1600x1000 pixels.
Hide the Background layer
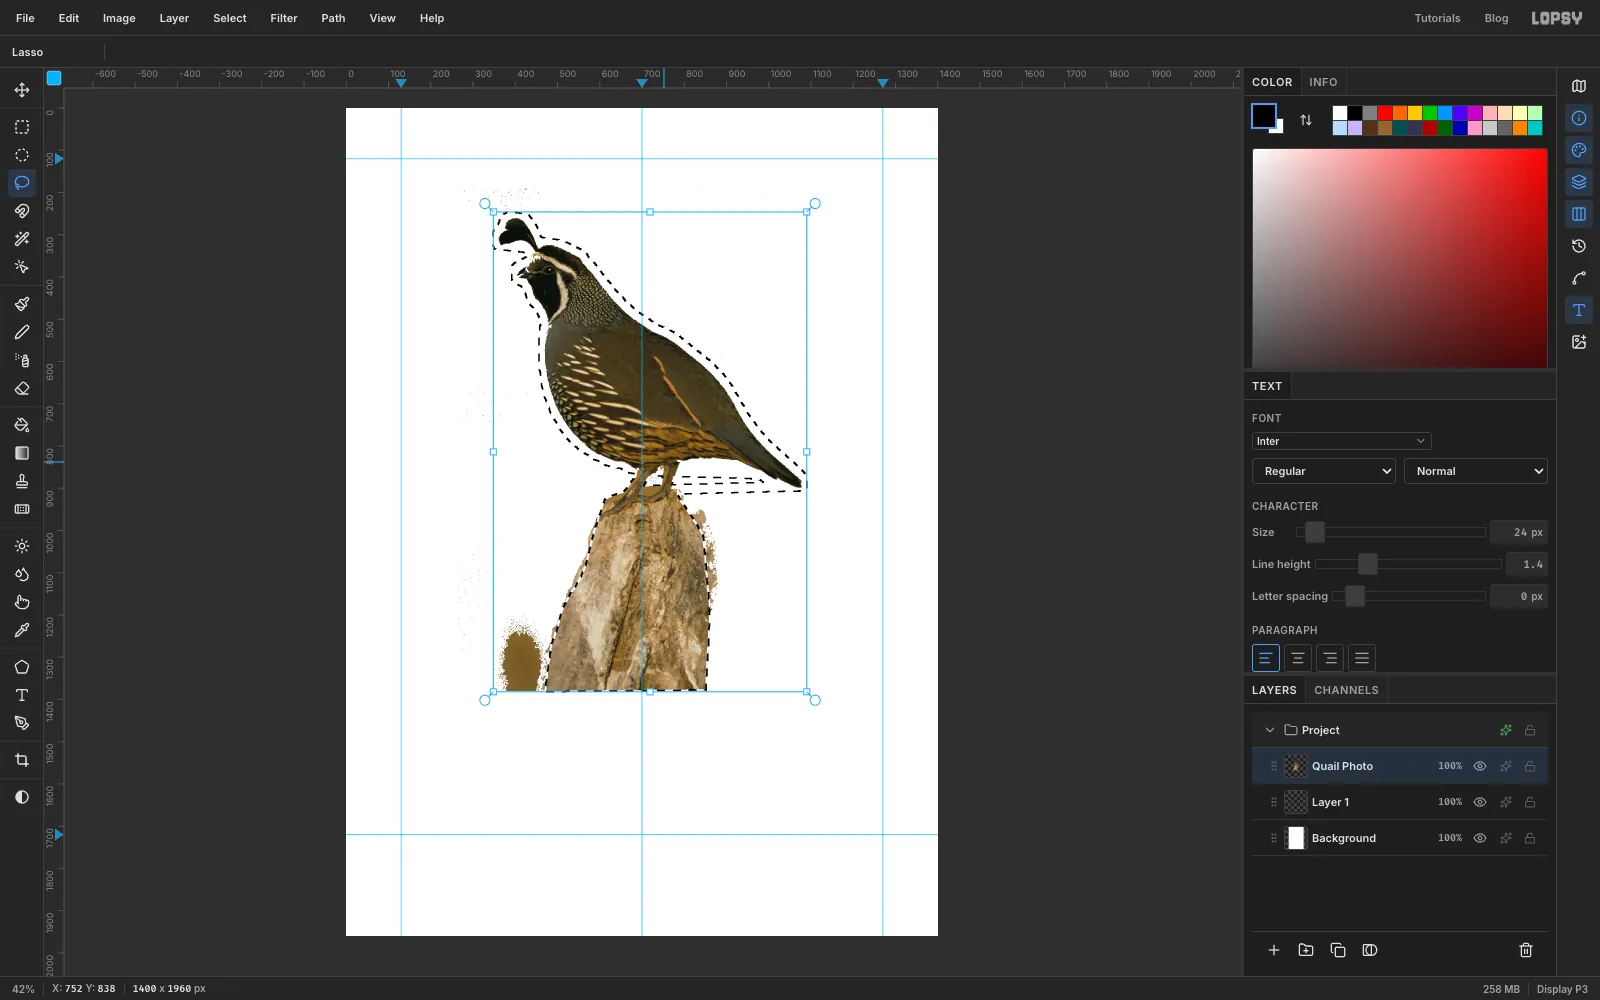click(x=1480, y=838)
